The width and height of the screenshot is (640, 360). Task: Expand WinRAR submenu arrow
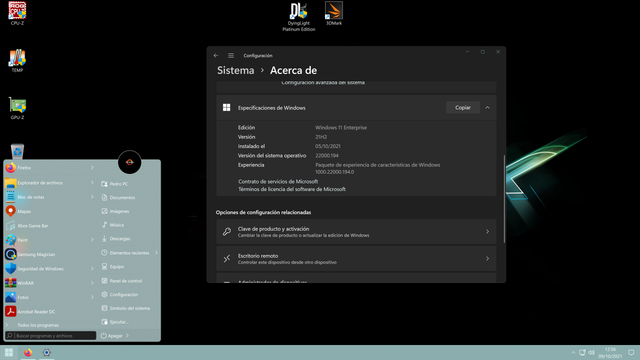pyautogui.click(x=92, y=283)
